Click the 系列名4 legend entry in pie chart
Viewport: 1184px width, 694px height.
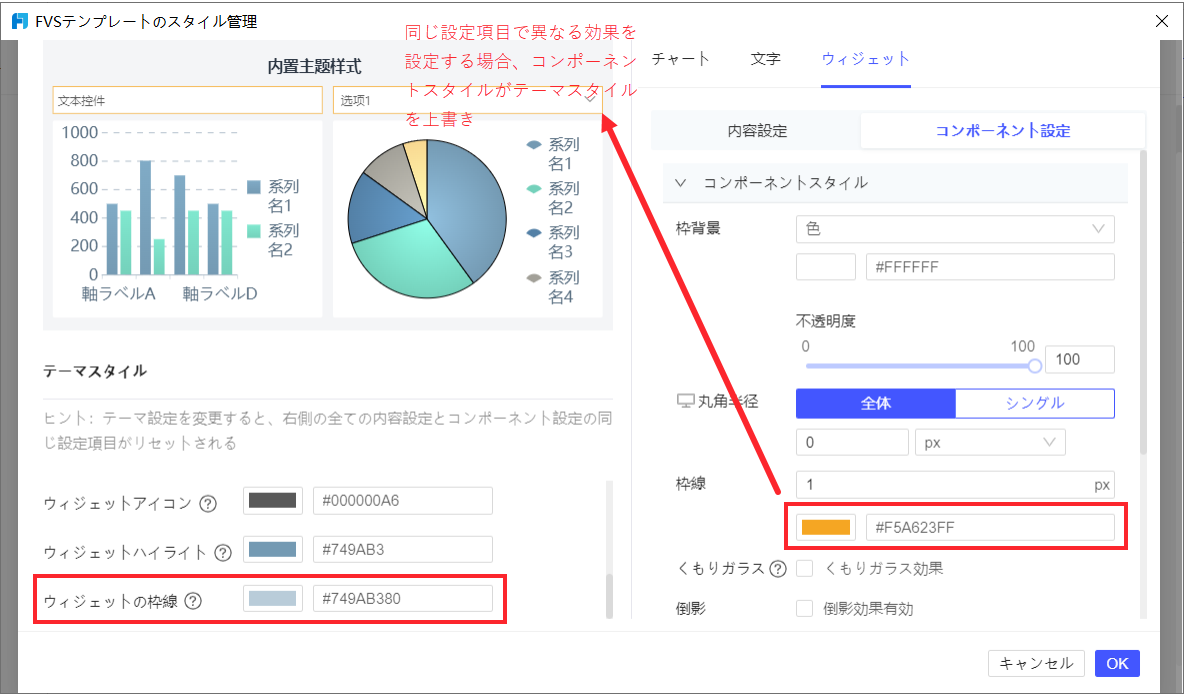click(x=553, y=287)
